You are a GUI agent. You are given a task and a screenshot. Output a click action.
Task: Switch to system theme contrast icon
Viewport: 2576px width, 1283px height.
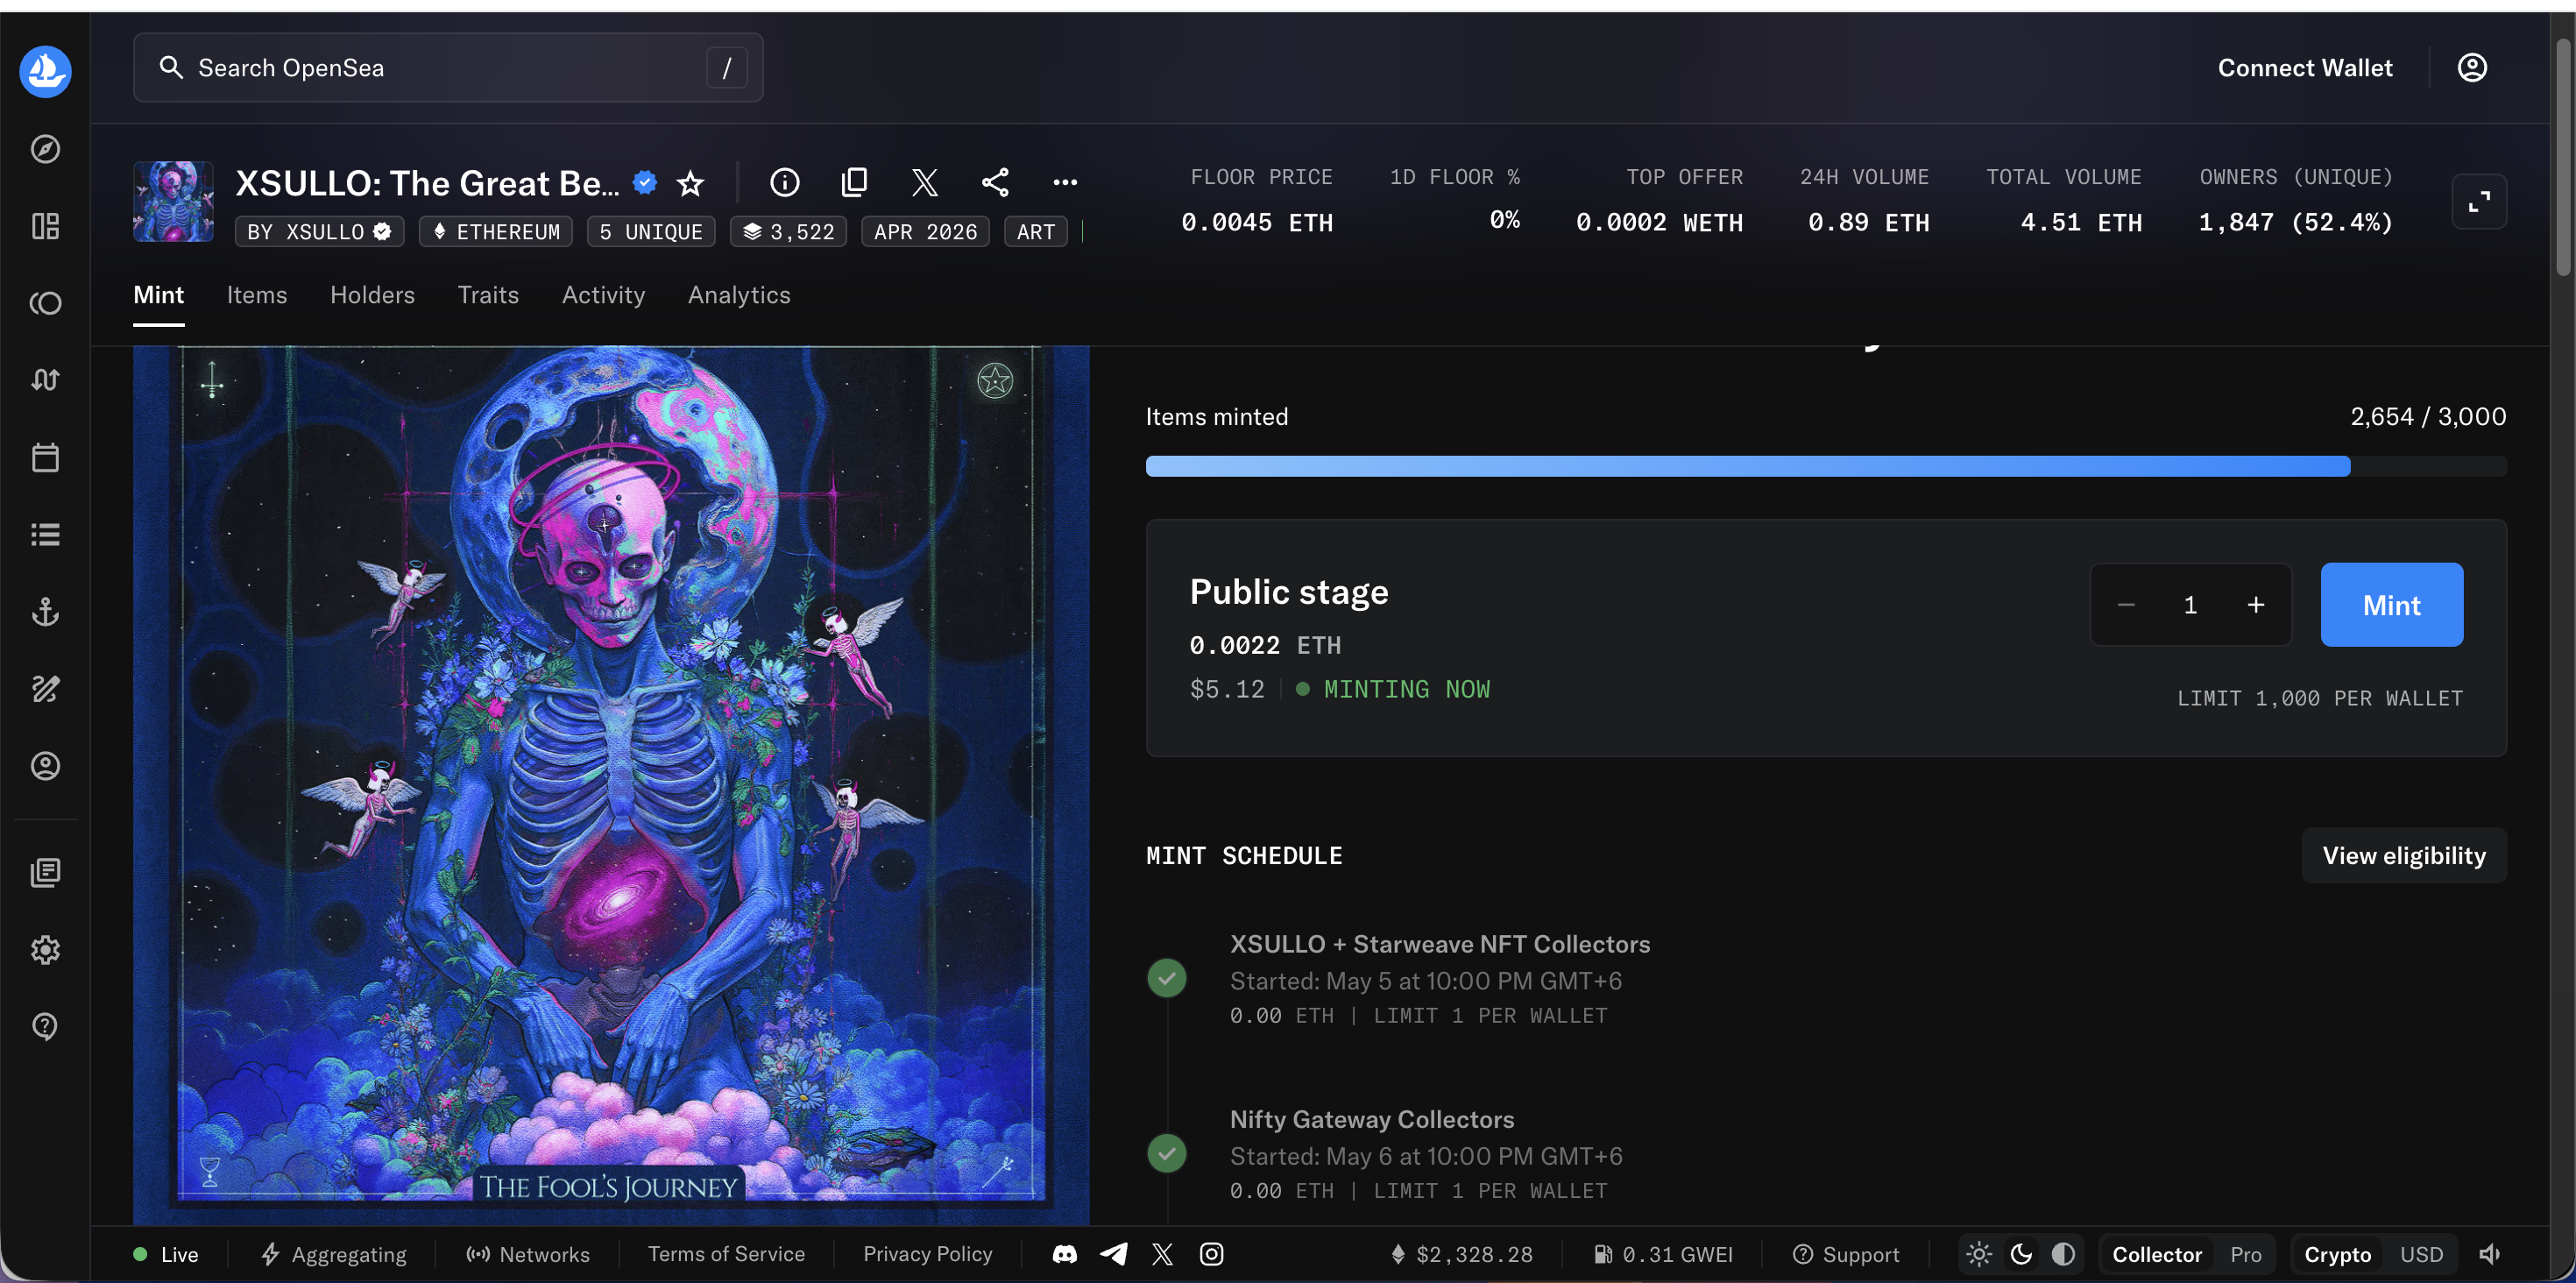(2063, 1254)
